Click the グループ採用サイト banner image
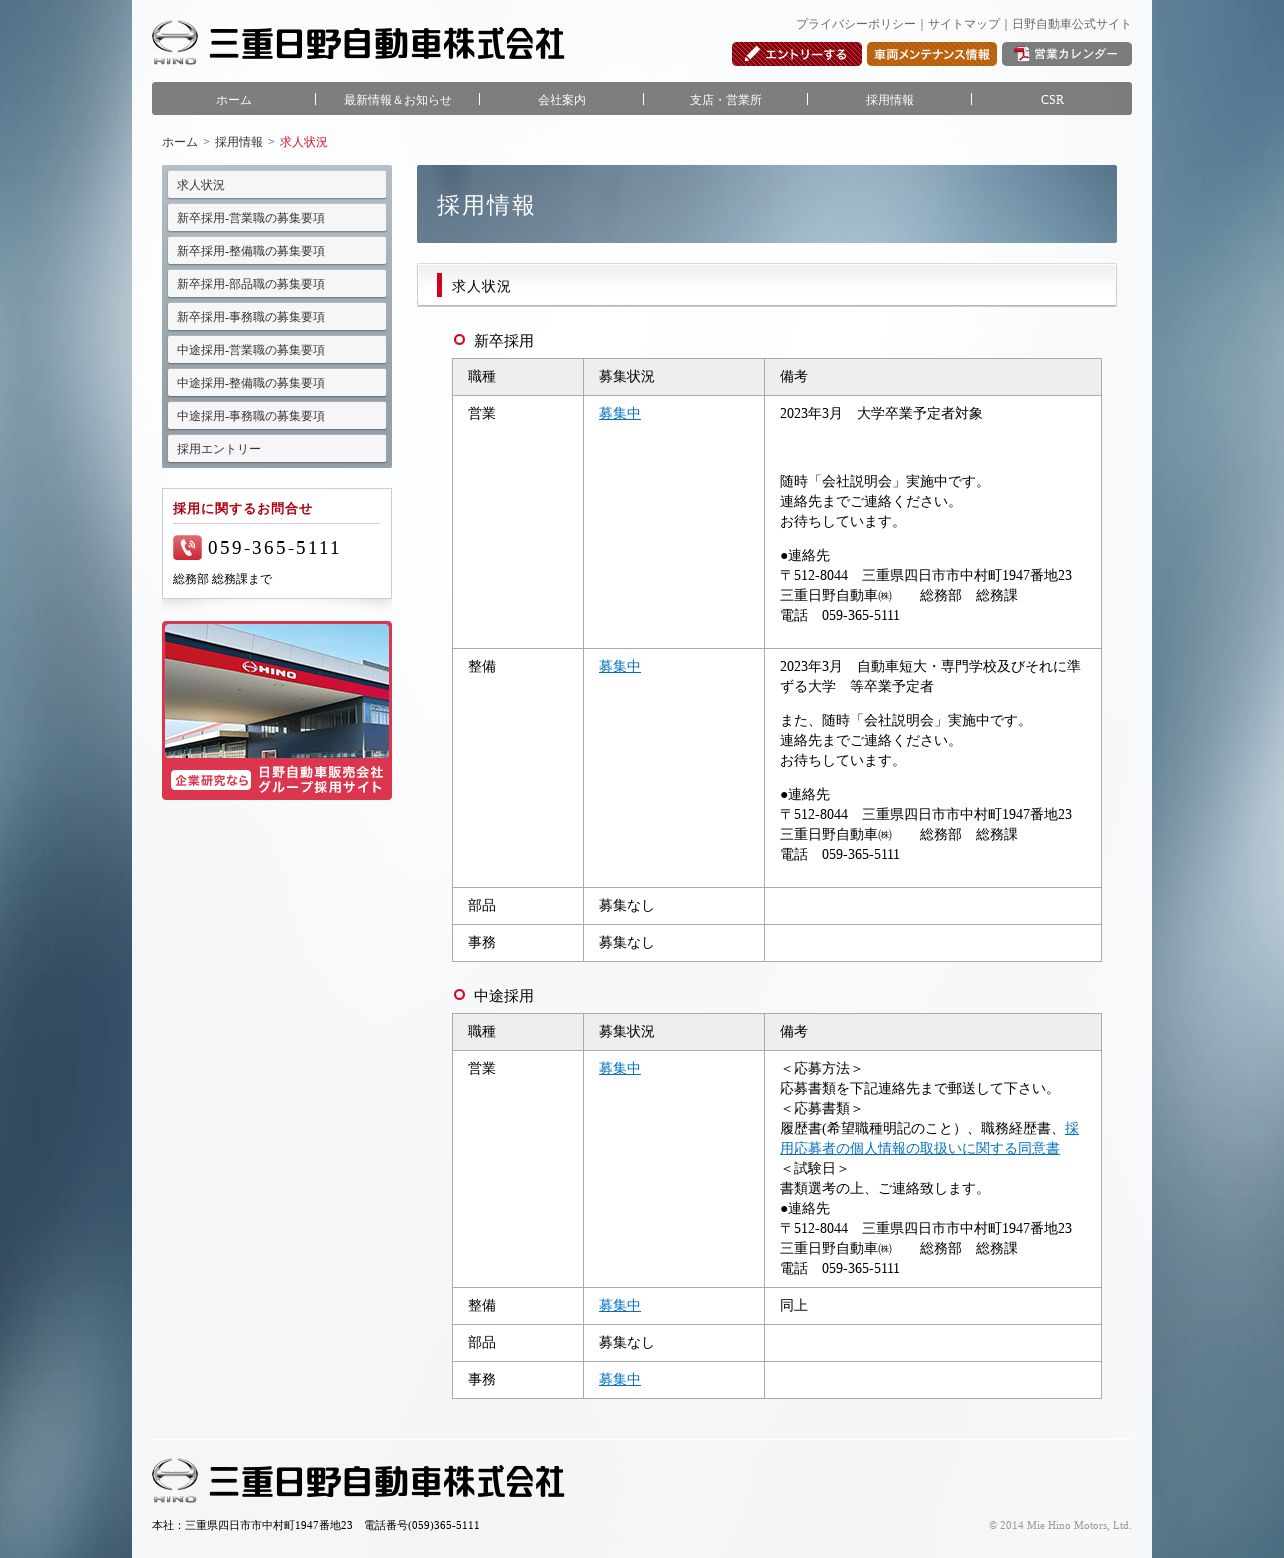1284x1558 pixels. click(x=277, y=711)
